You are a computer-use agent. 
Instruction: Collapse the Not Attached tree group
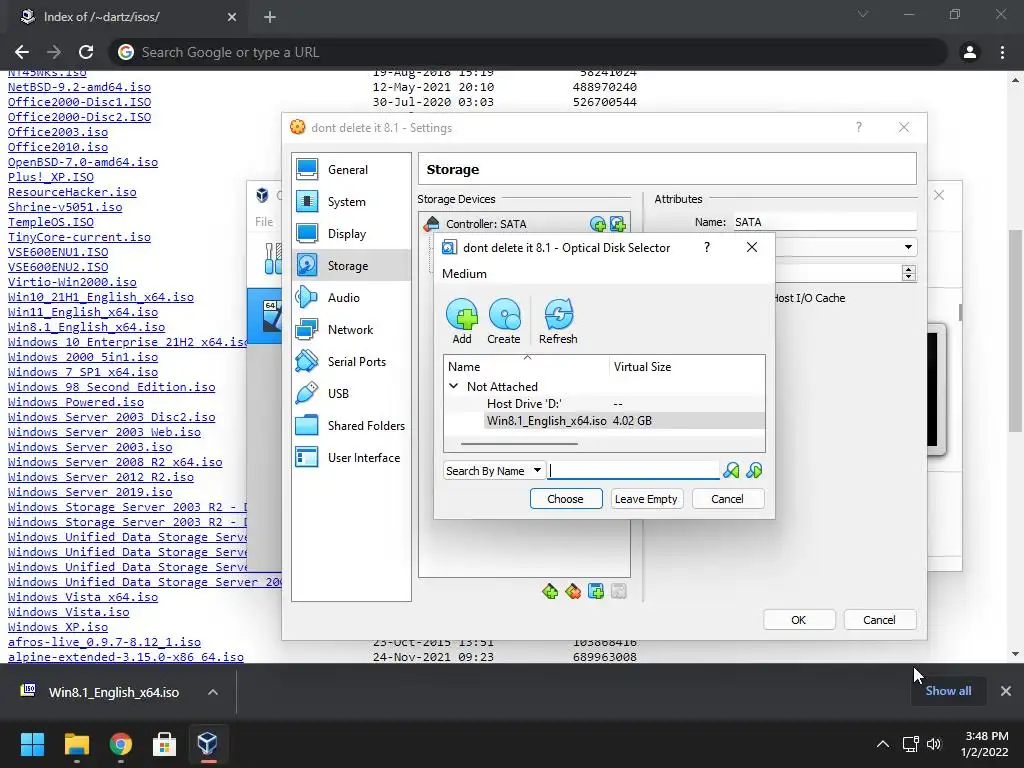pos(454,387)
